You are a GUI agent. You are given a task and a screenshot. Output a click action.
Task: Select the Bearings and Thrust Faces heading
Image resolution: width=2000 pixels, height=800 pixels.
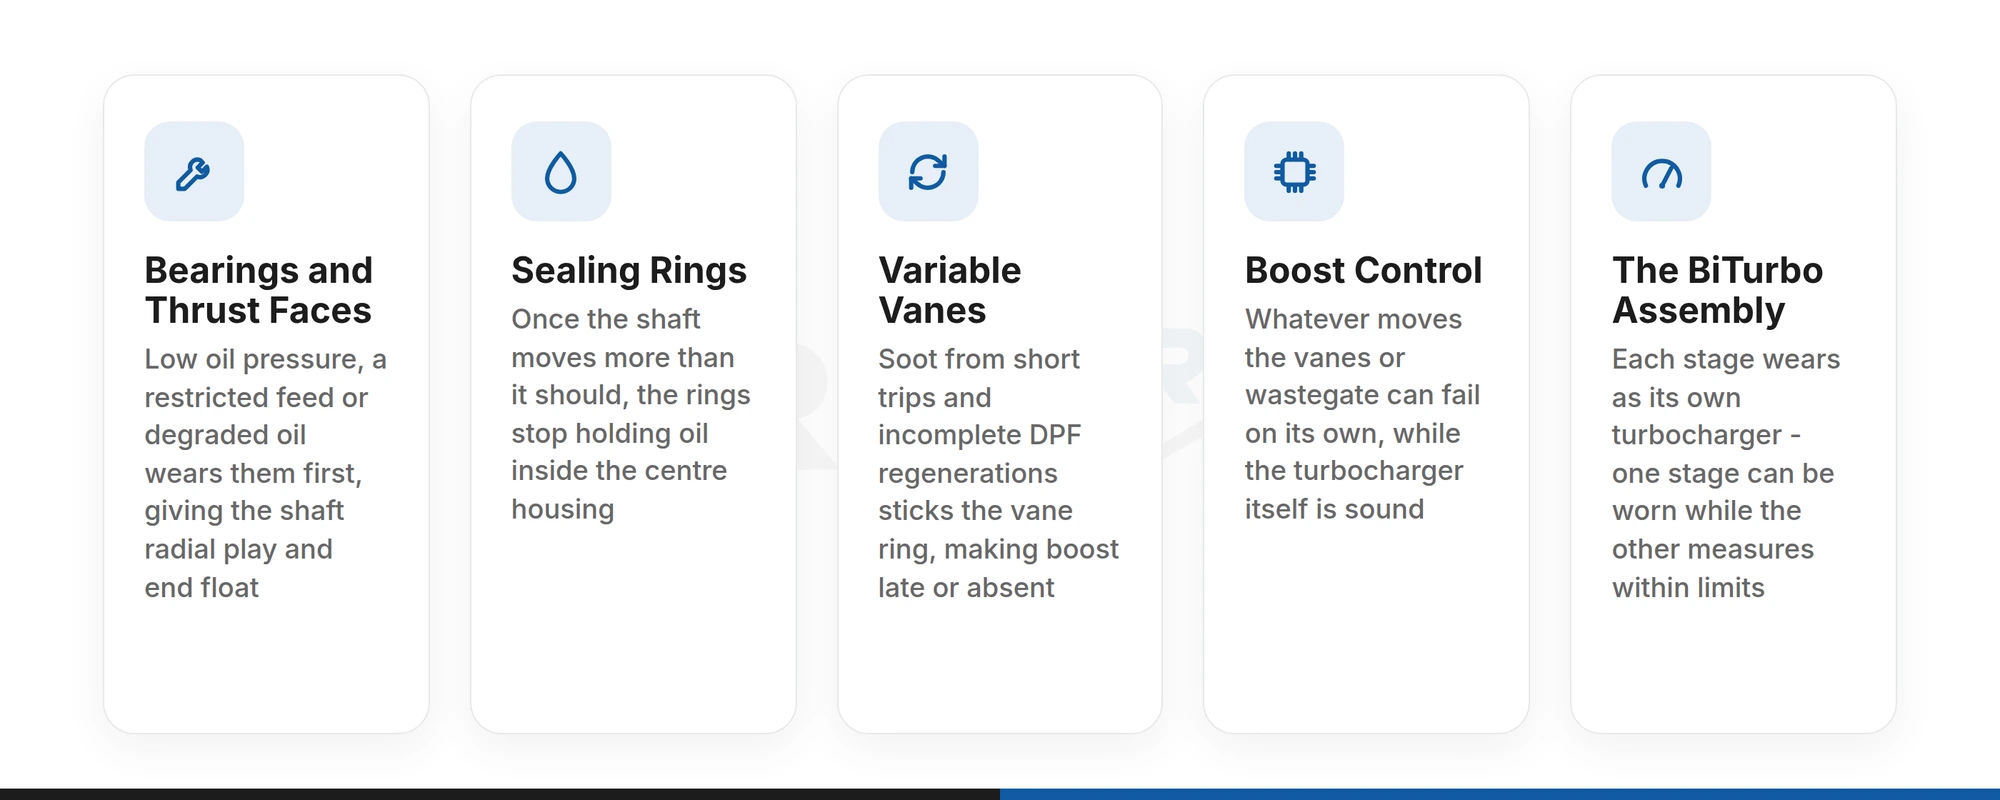pyautogui.click(x=259, y=290)
